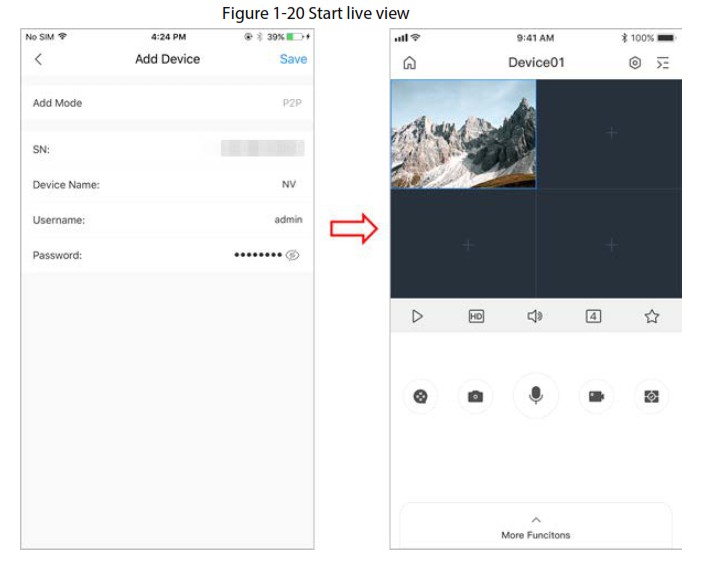Edit the Username admin field
Viewport: 707px width, 576px height.
coord(168,220)
